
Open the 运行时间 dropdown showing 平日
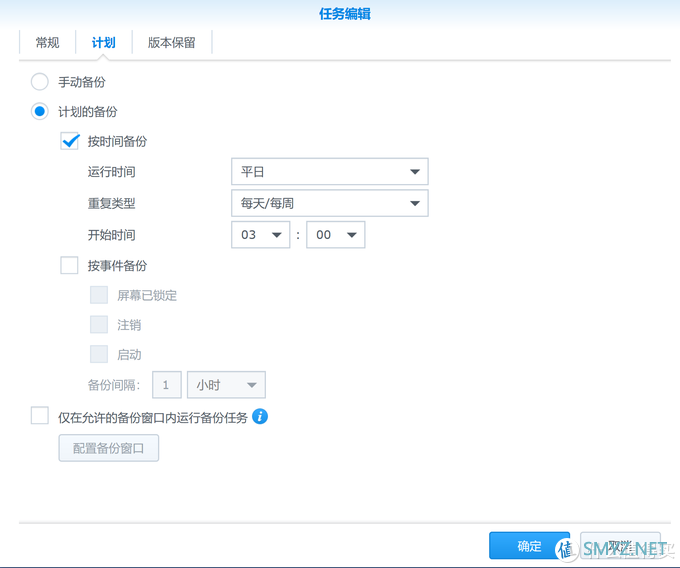pyautogui.click(x=330, y=172)
